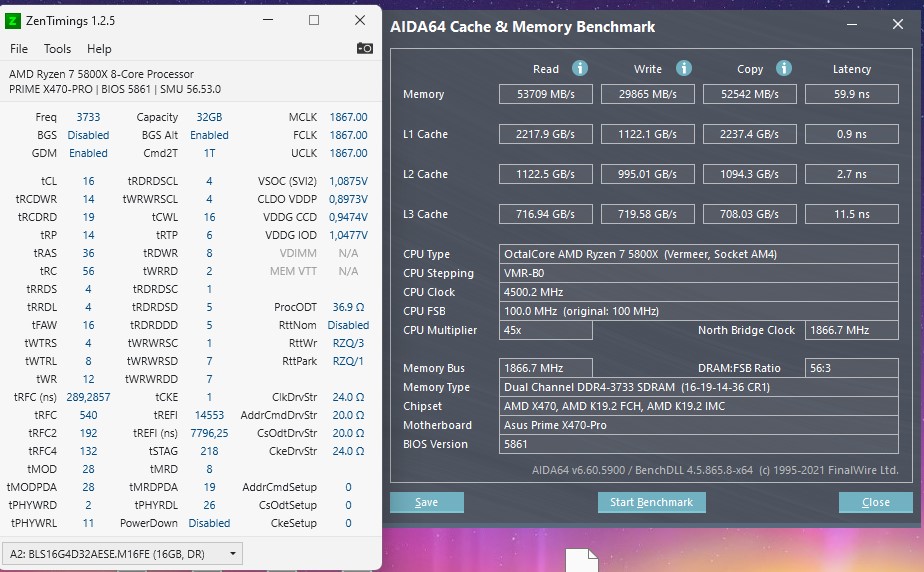Click the CPU Type field OctalCore AMD Ryzen

click(699, 254)
